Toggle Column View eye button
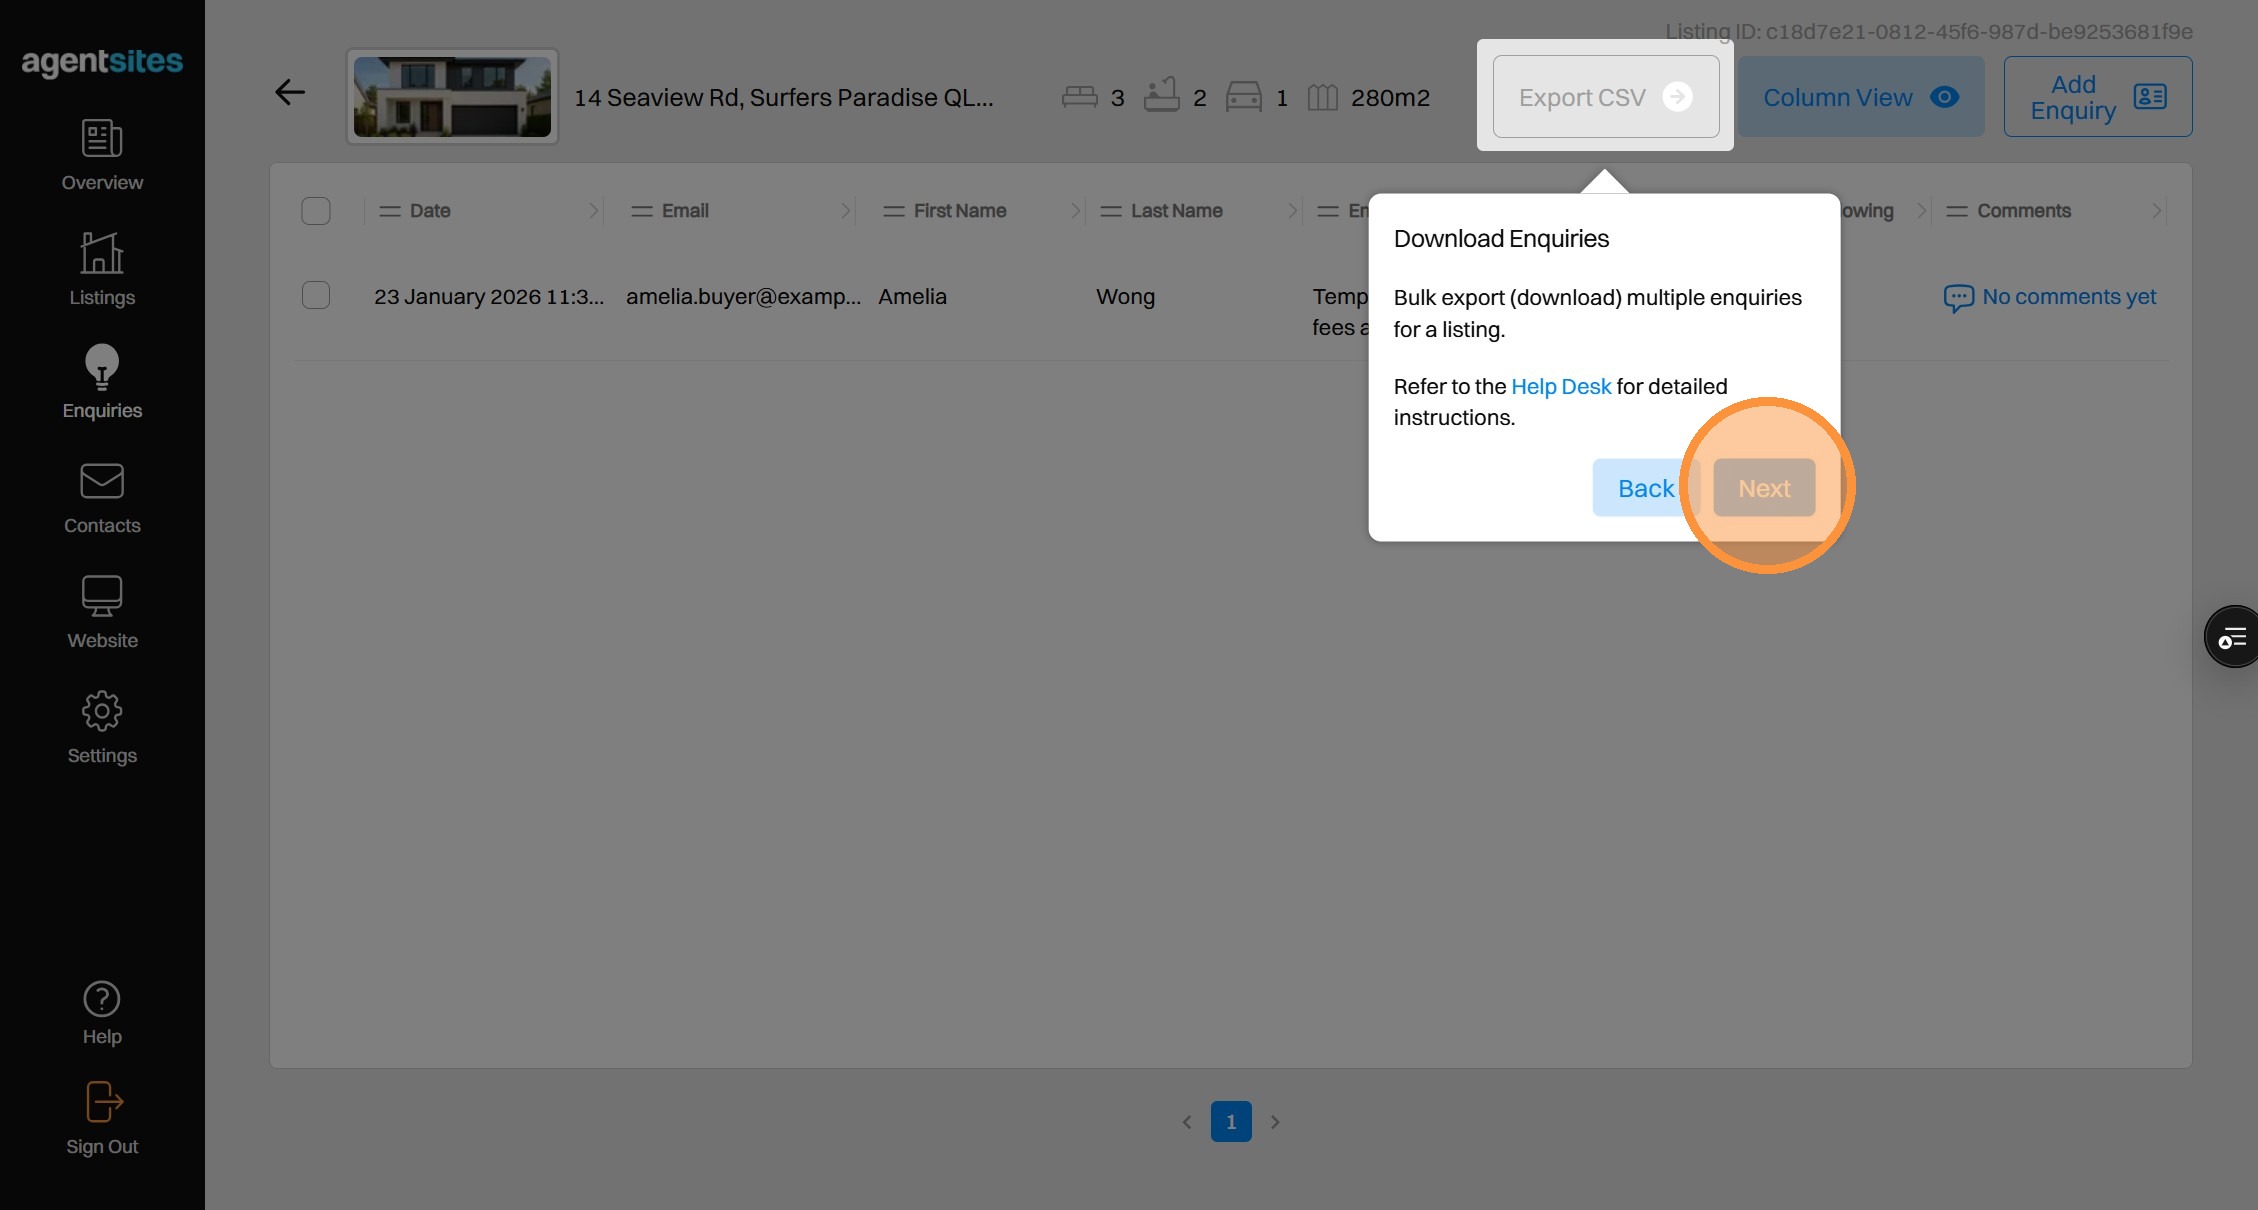This screenshot has width=2258, height=1210. click(x=1860, y=97)
